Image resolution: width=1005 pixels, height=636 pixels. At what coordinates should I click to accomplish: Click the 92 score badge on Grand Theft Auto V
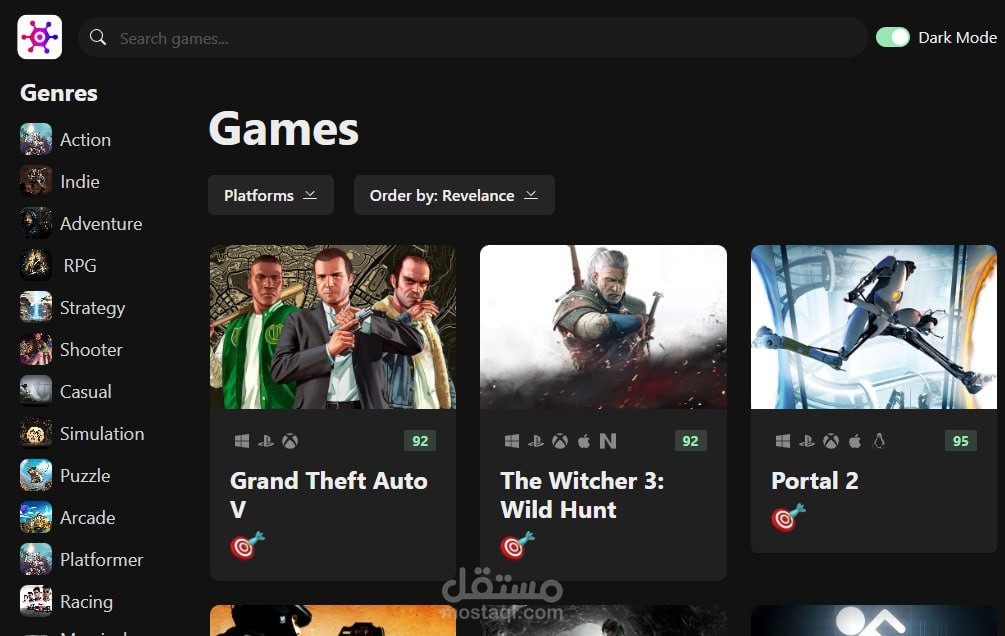[420, 441]
